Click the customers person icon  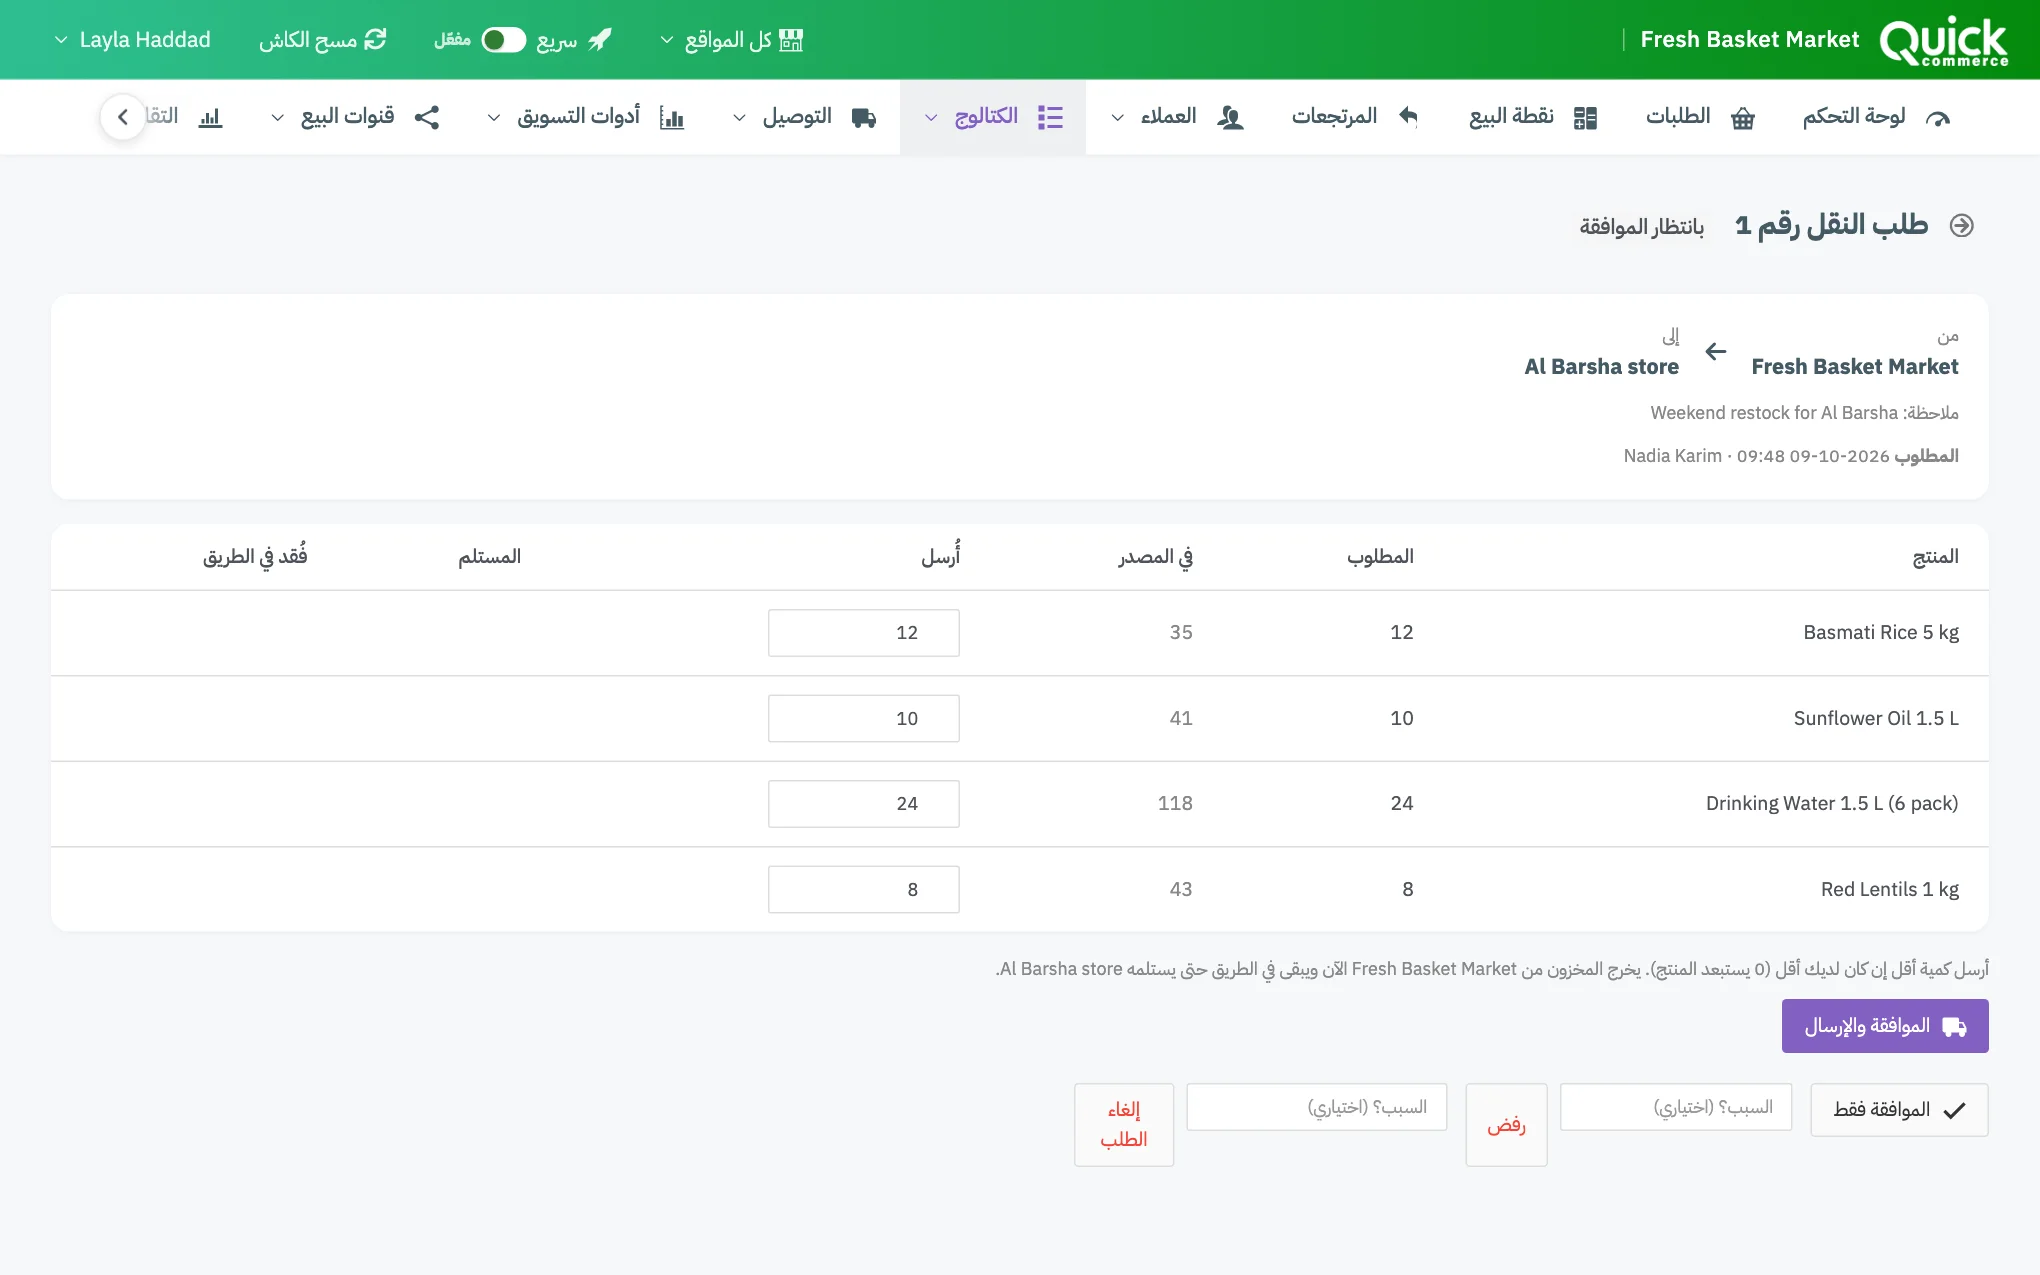[x=1230, y=118]
